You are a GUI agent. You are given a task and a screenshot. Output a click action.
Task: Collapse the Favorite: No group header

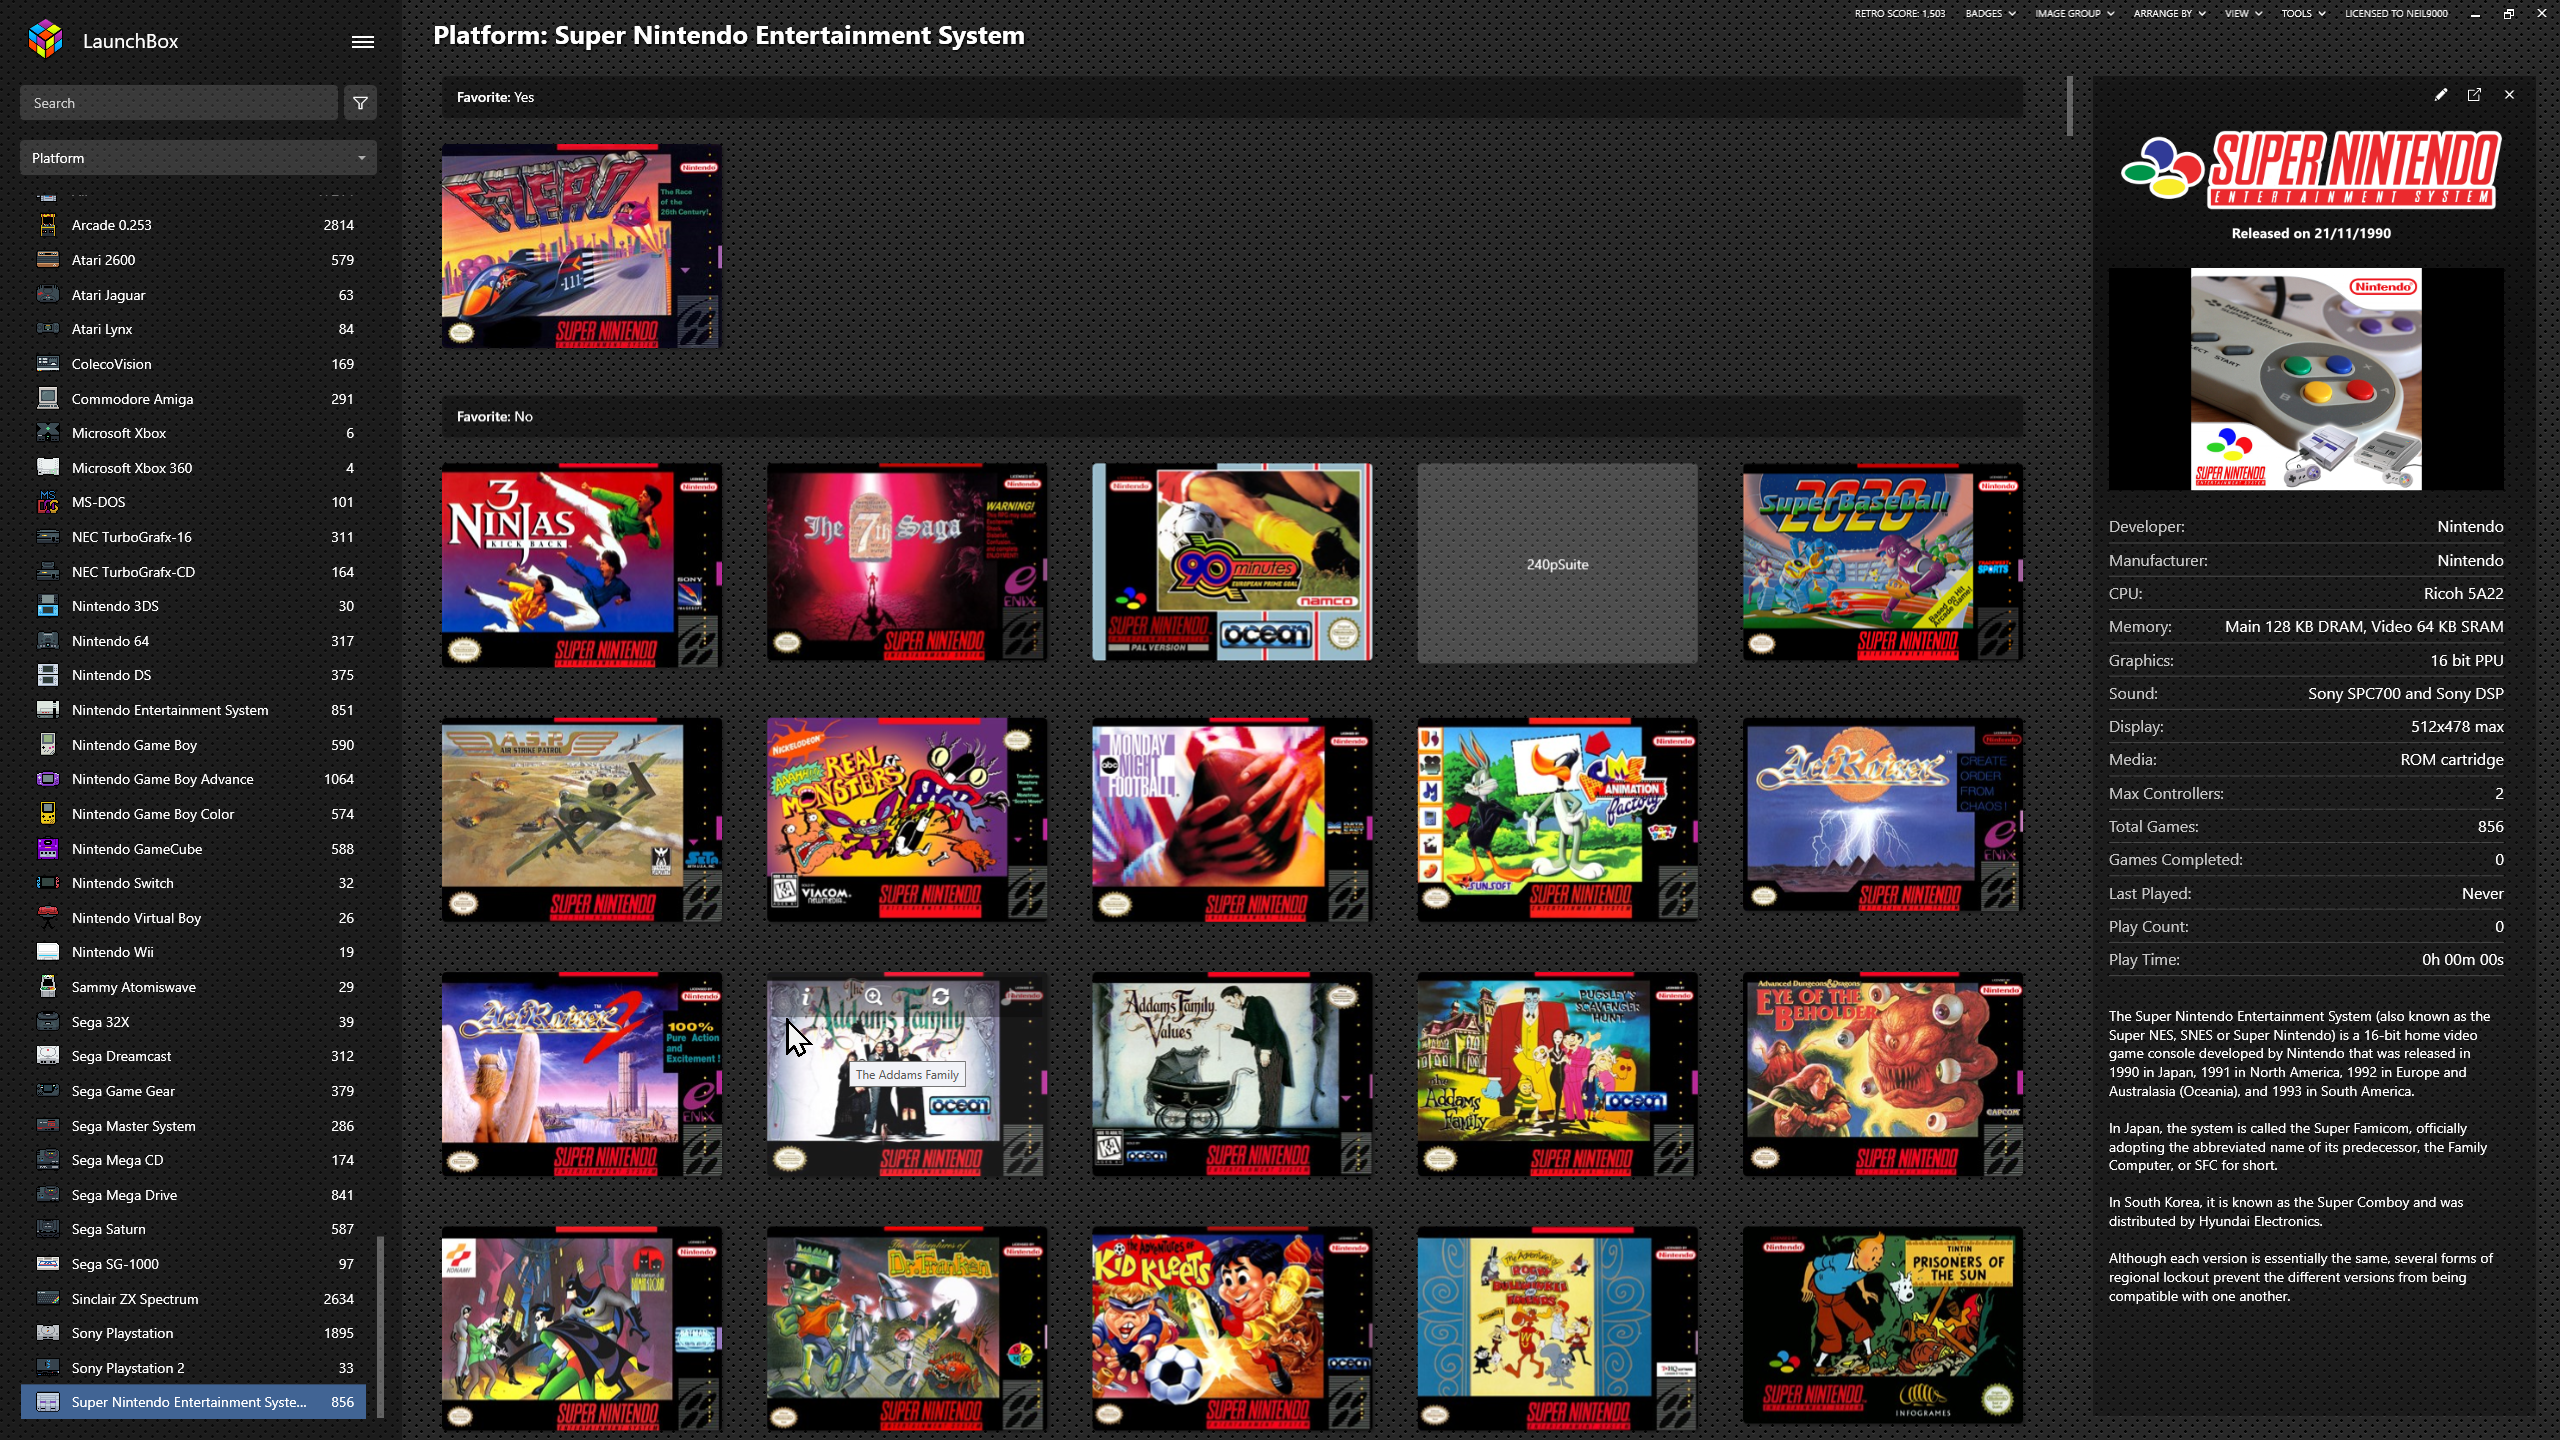pos(1232,416)
